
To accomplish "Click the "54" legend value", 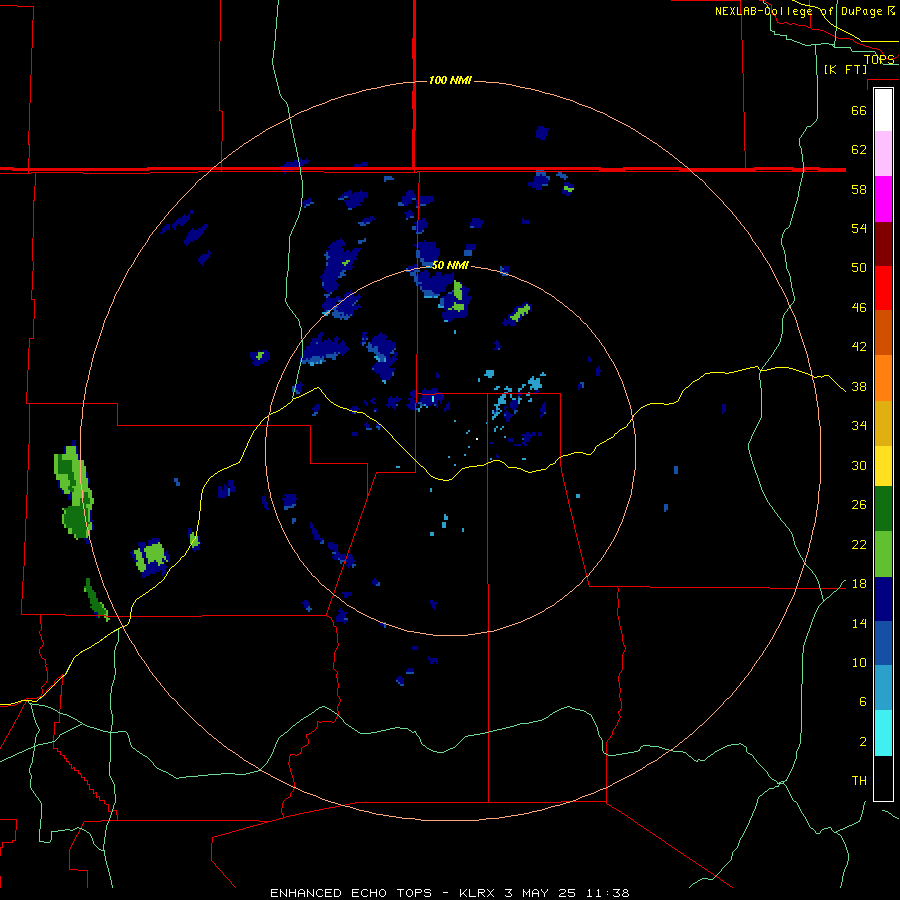I will [859, 228].
